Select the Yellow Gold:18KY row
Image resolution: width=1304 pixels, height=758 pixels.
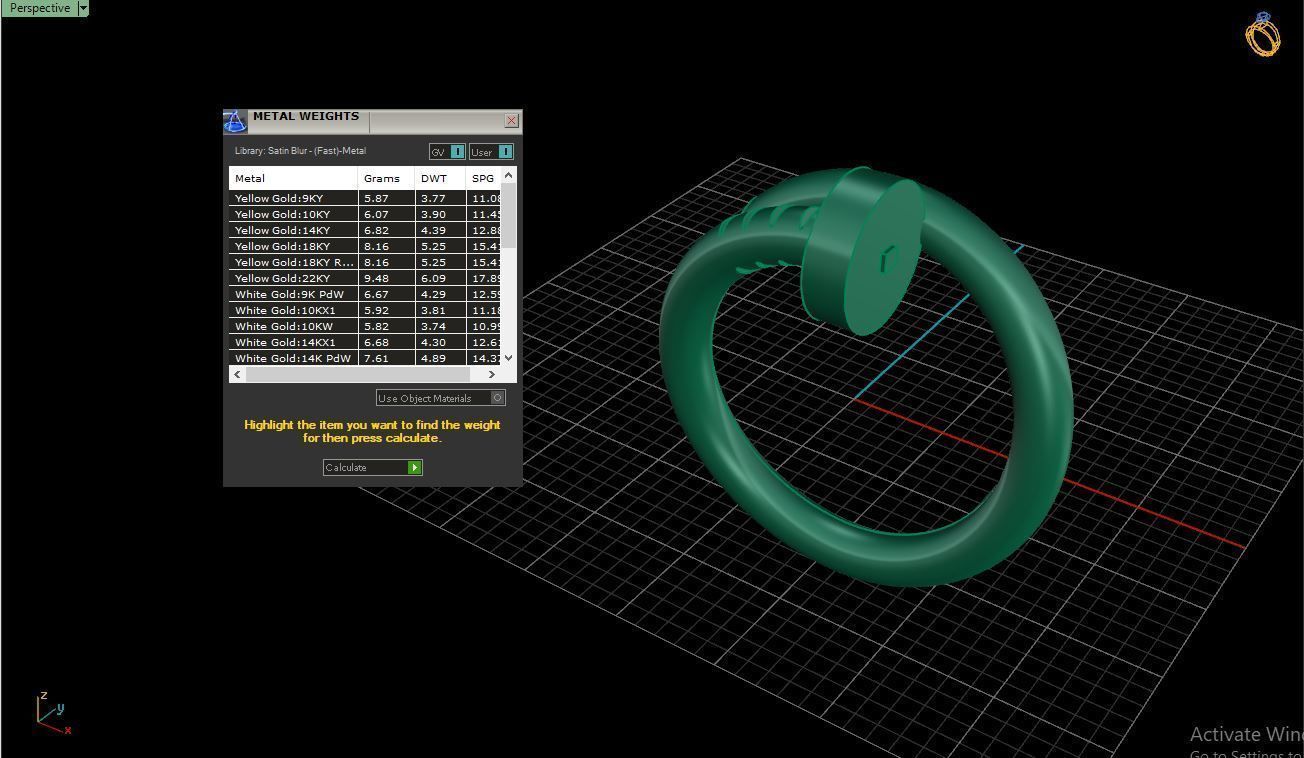coord(365,246)
